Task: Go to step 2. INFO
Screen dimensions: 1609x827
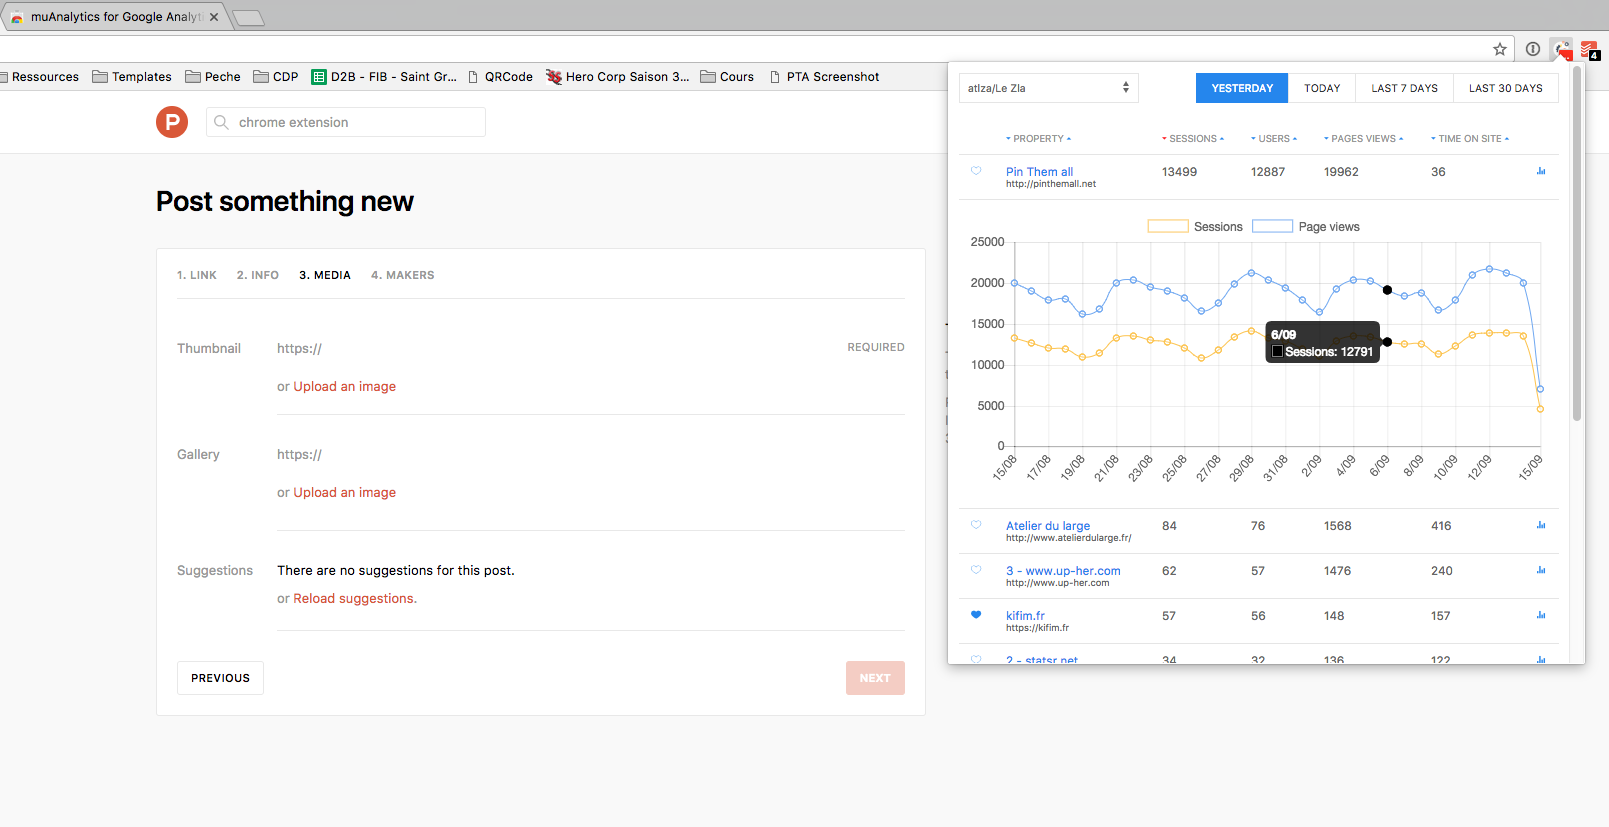Action: 258,275
